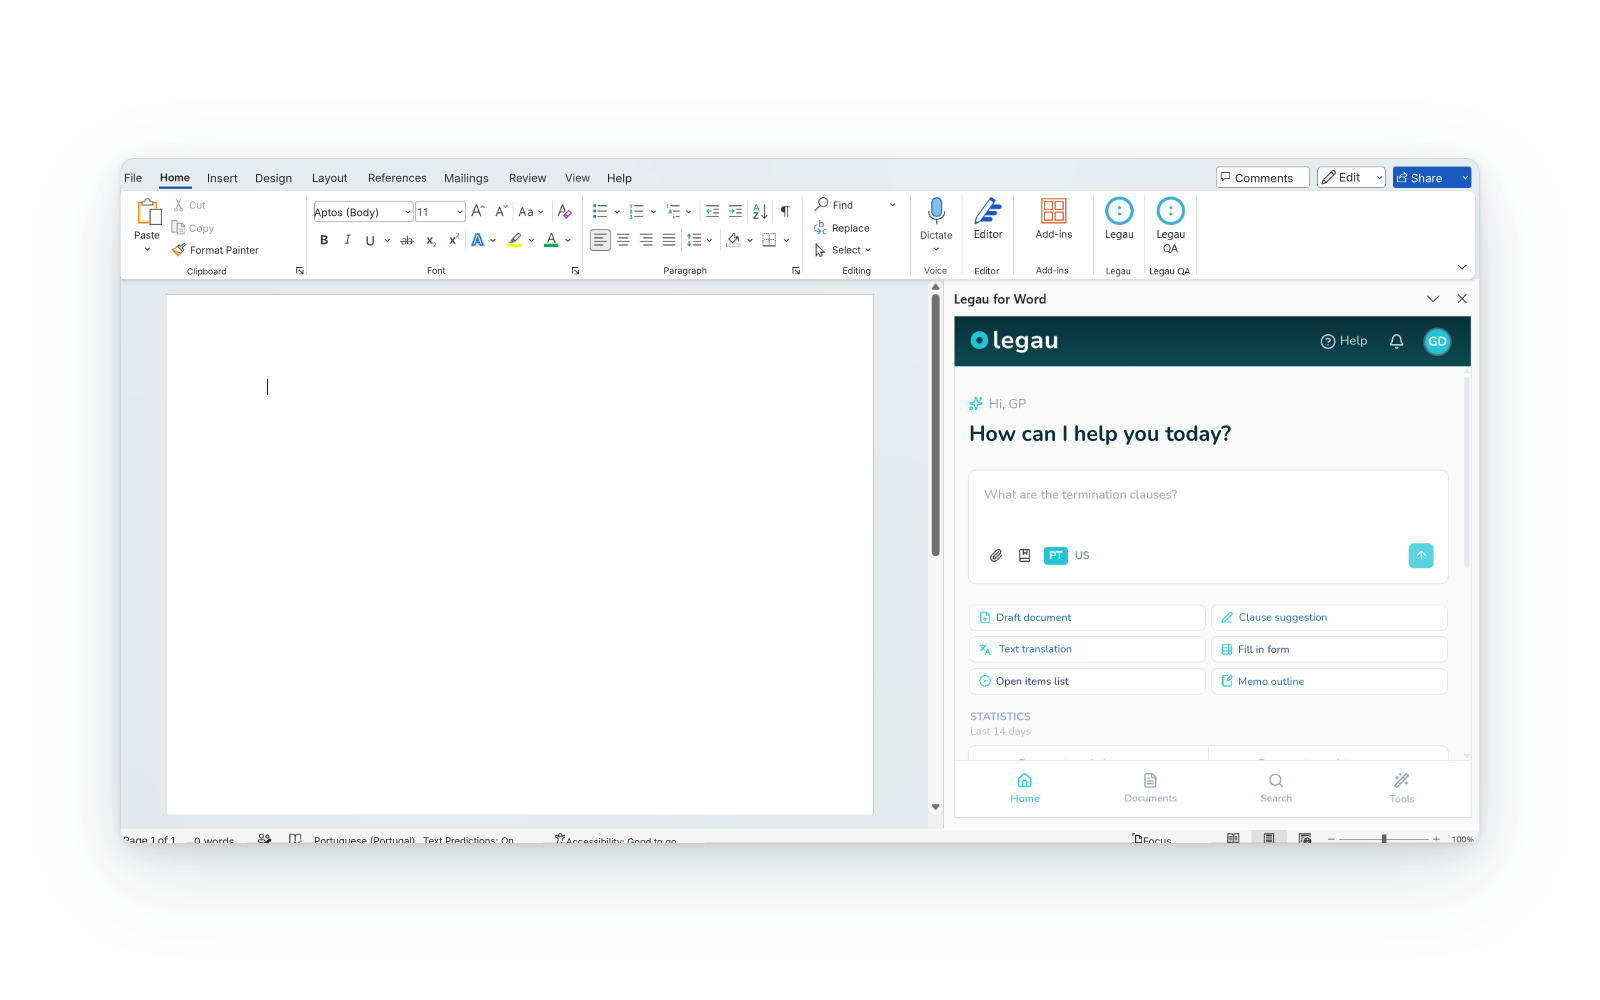This screenshot has width=1600, height=1000.
Task: Apply subscript formatting
Action: tap(431, 240)
